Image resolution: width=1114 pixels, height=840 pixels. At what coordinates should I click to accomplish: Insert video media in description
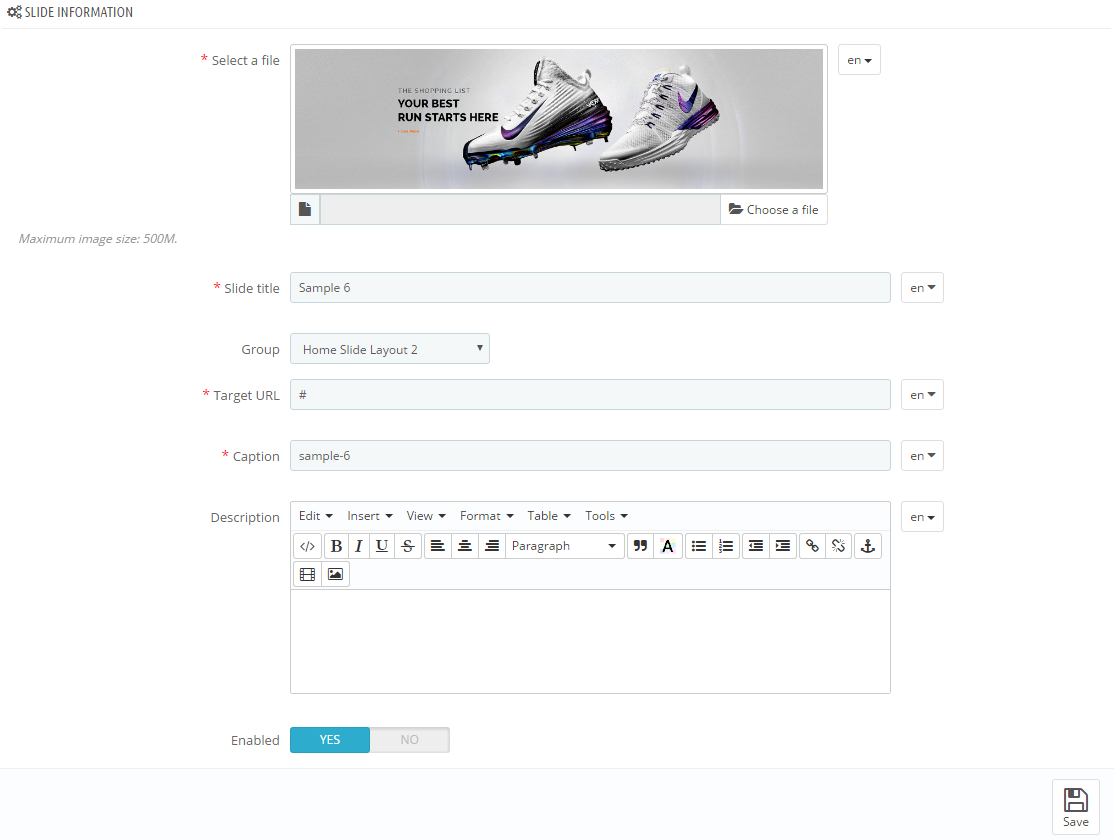(308, 574)
